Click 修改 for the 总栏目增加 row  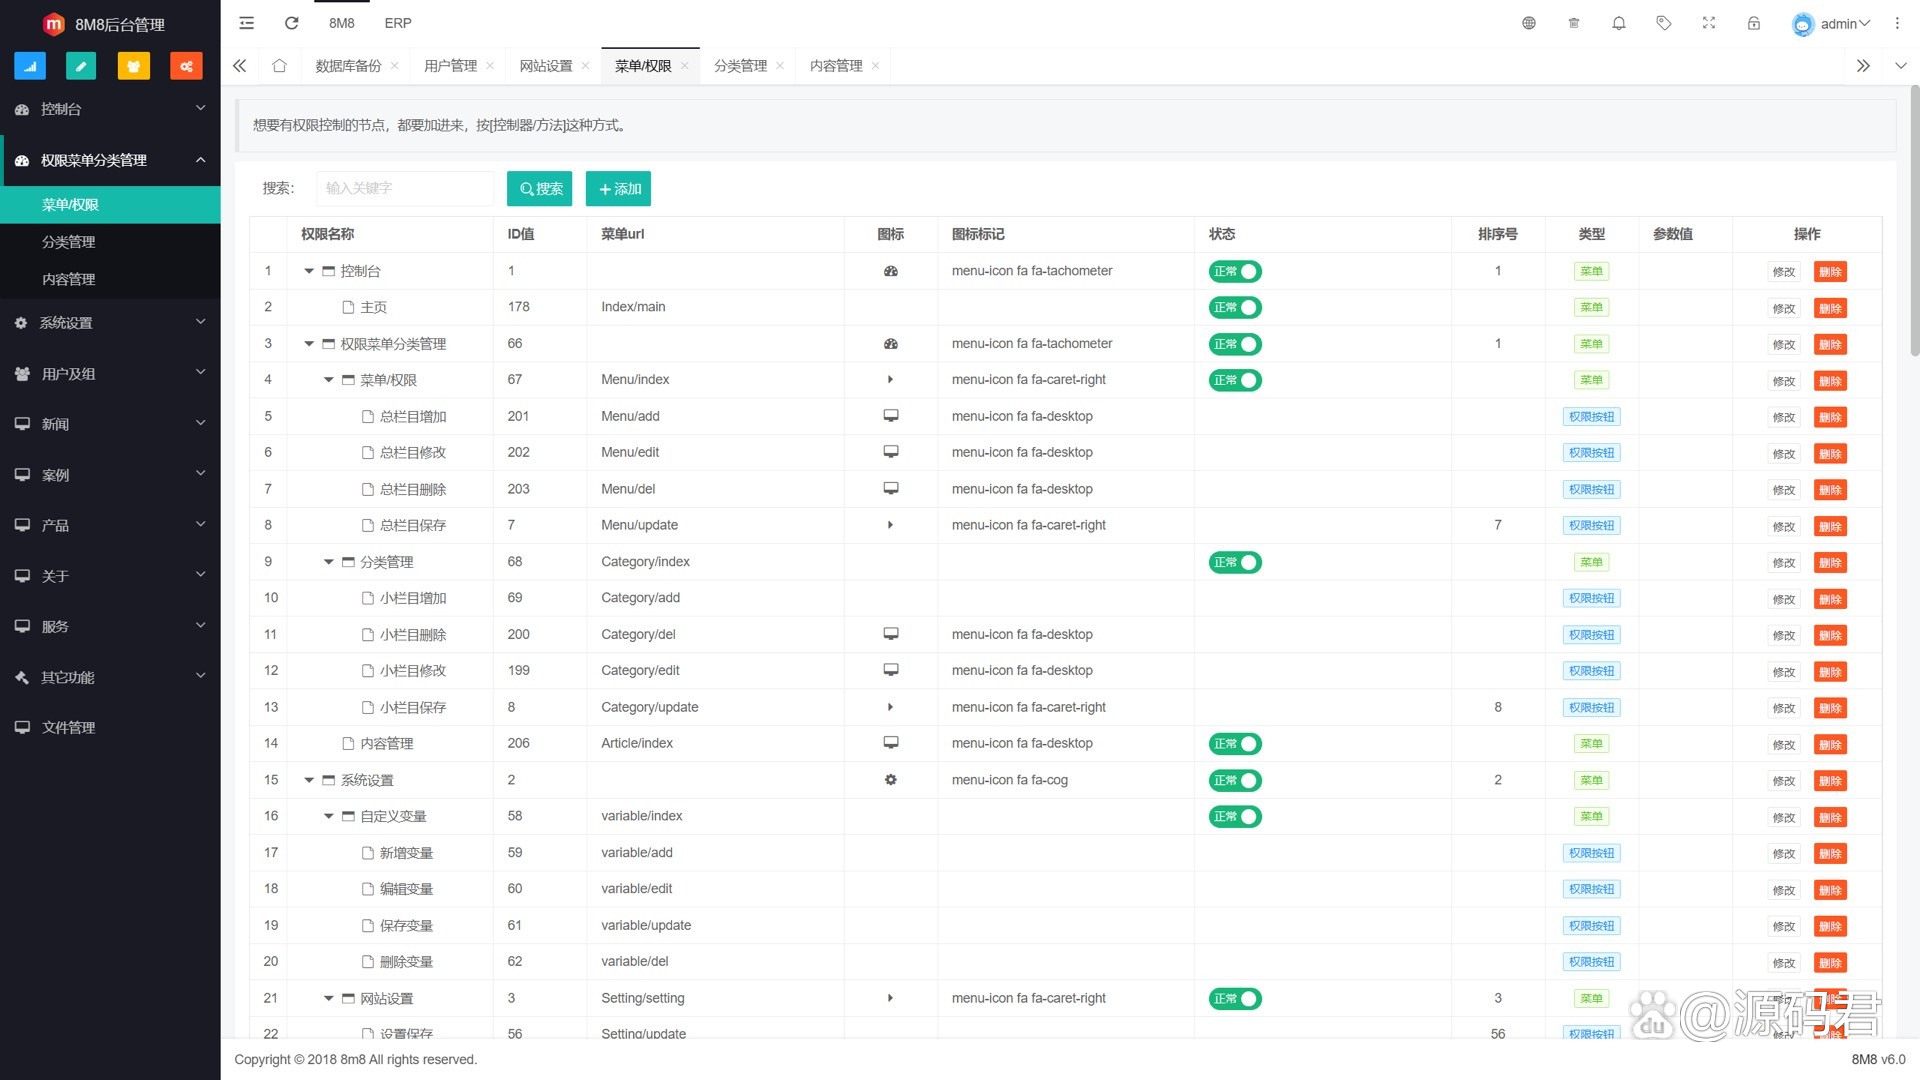coord(1784,417)
